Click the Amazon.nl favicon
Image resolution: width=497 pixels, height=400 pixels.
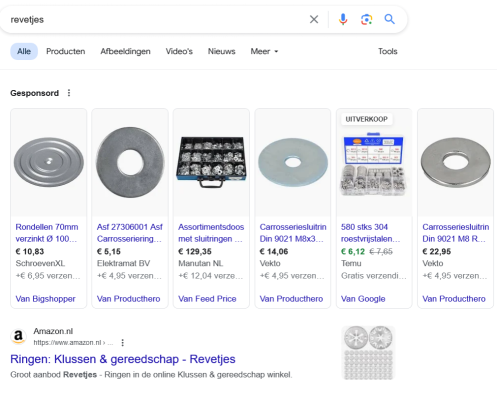[x=19, y=336]
